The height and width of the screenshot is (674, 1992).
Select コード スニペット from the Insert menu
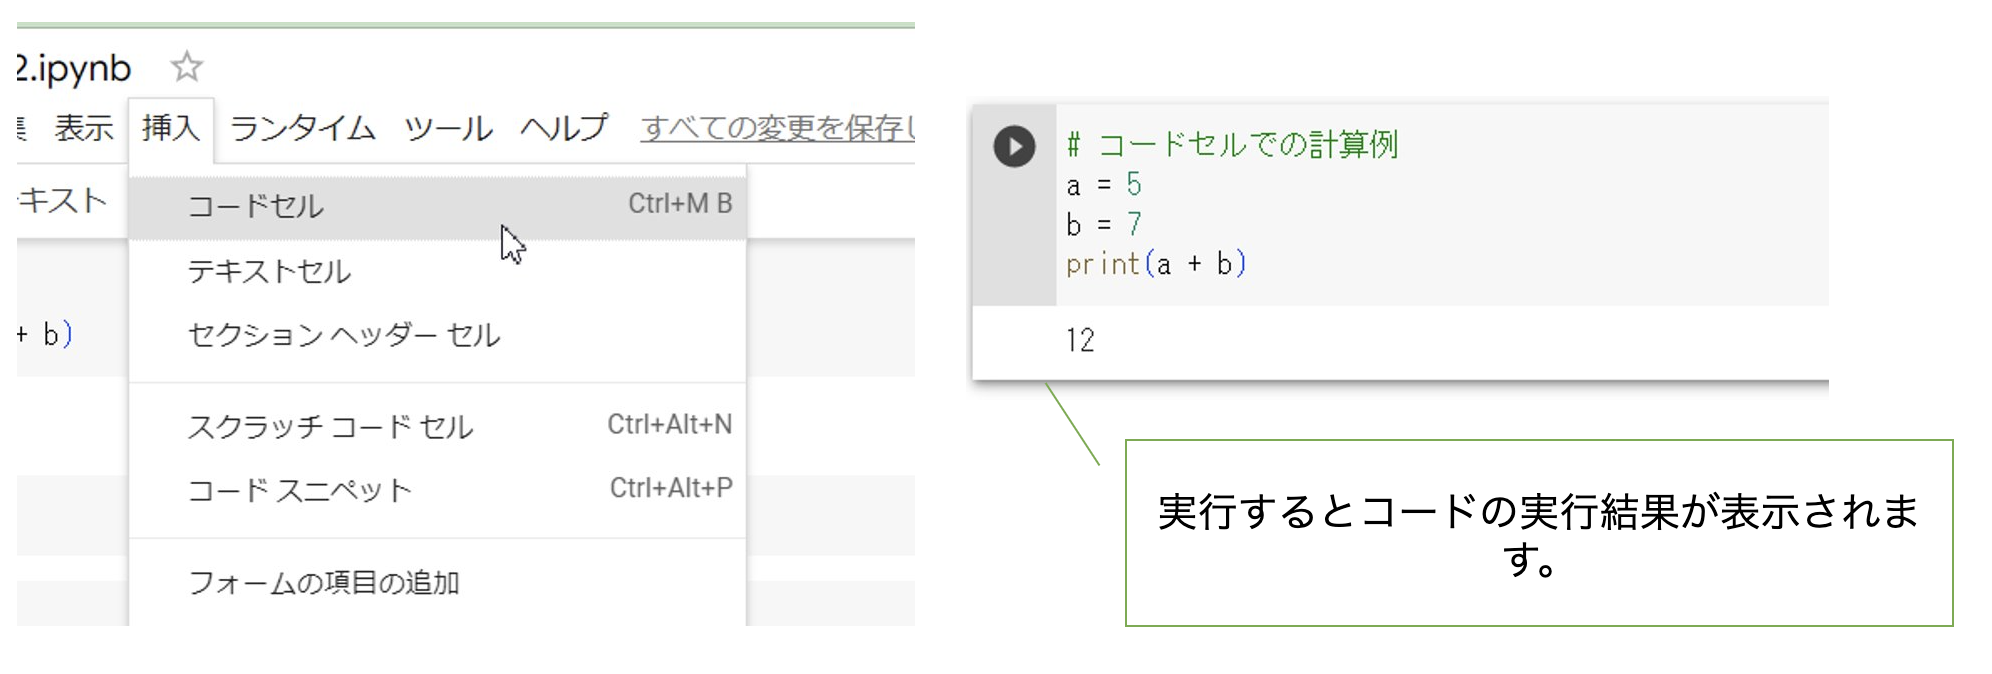(300, 489)
